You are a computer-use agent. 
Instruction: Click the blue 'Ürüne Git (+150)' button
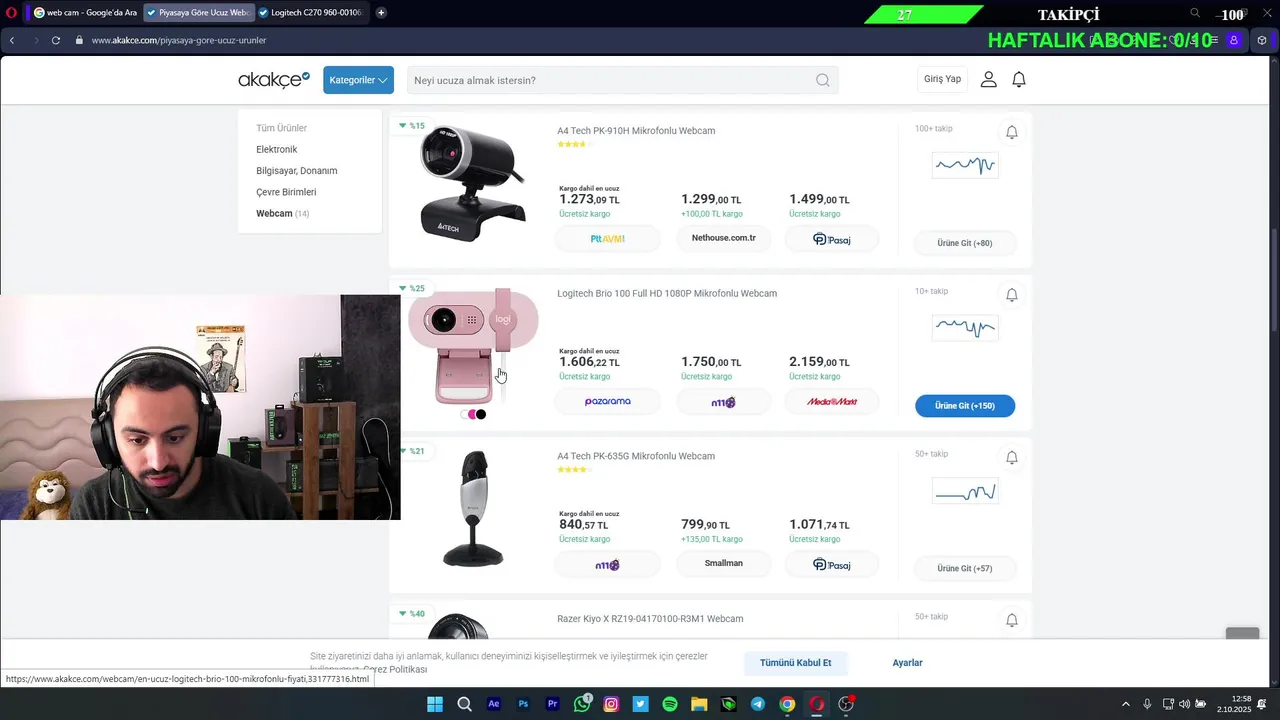pyautogui.click(x=964, y=406)
